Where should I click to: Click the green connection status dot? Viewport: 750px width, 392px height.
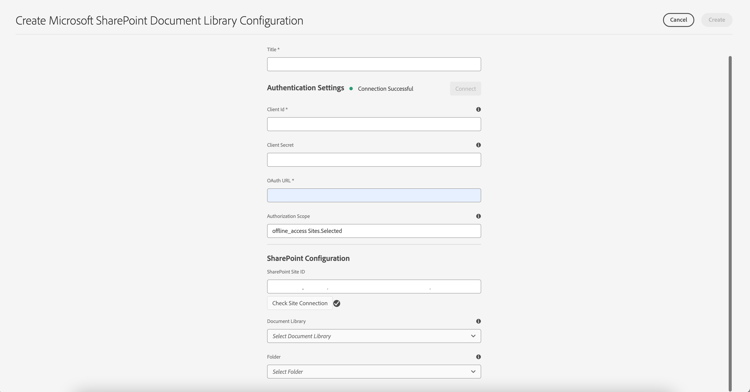[351, 88]
